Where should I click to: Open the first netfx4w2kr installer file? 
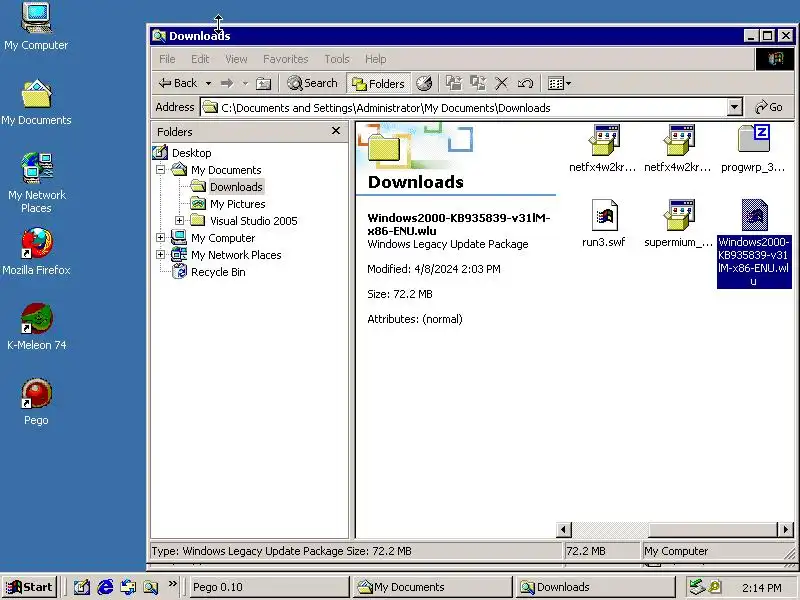click(603, 148)
